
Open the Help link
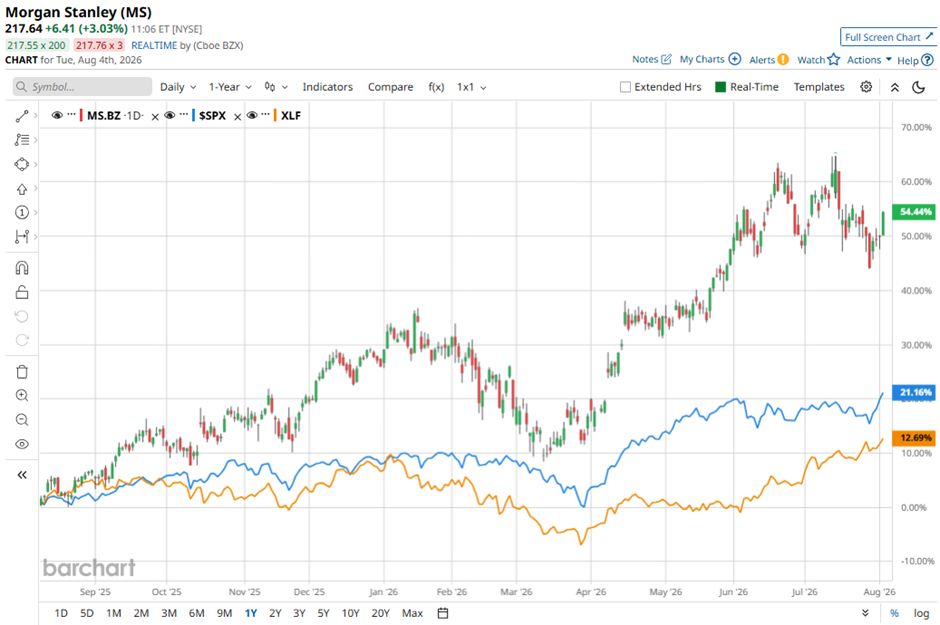pos(915,60)
